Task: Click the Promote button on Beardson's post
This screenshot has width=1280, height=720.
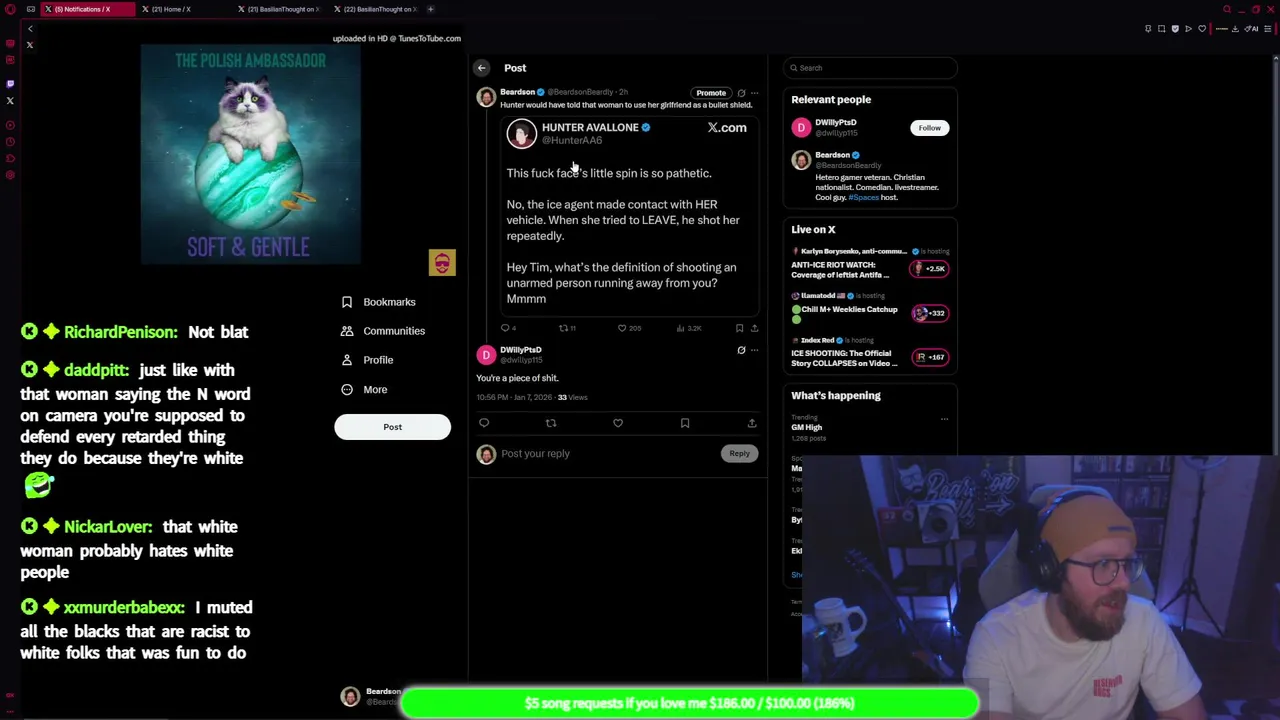Action: pyautogui.click(x=711, y=93)
